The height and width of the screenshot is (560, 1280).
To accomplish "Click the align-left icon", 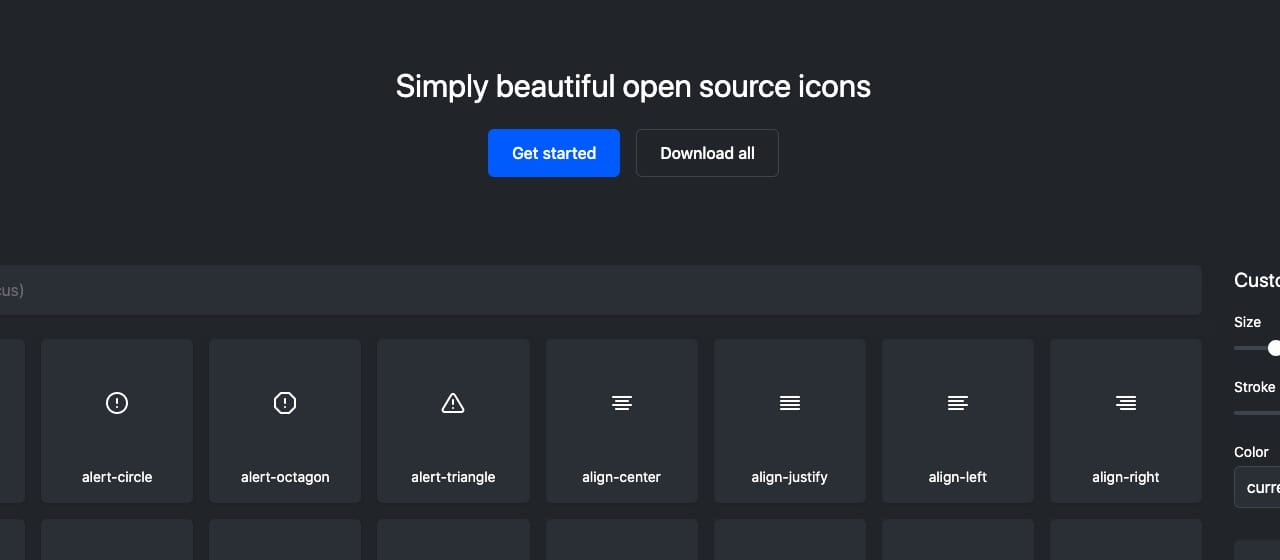I will 958,403.
